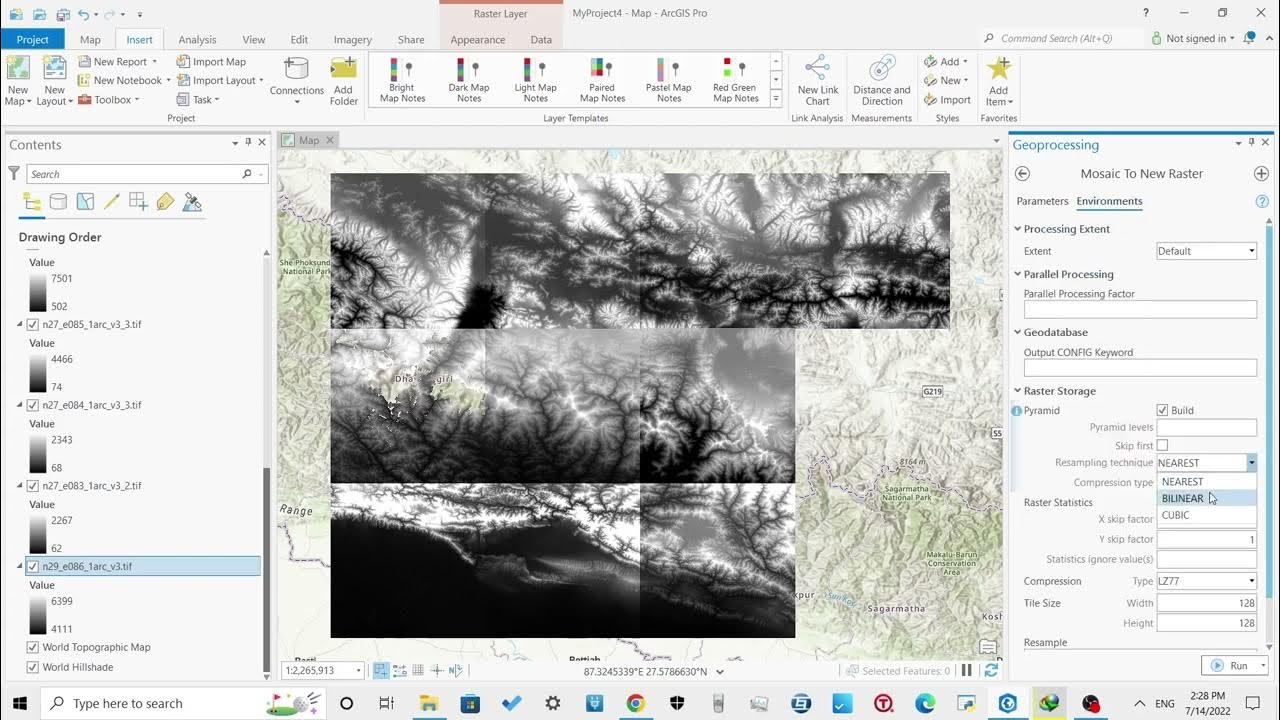
Task: Click Not signed in account link
Action: click(x=1195, y=39)
